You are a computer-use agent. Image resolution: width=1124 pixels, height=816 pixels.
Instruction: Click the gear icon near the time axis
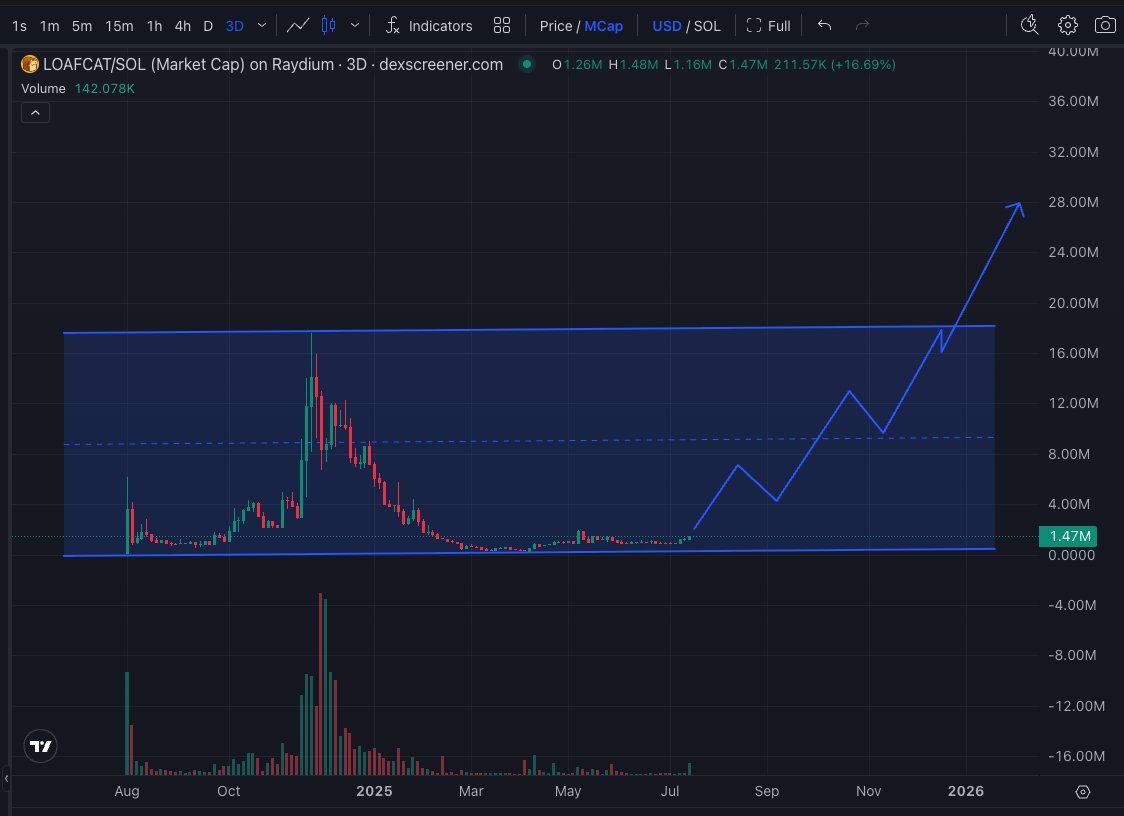point(1083,791)
